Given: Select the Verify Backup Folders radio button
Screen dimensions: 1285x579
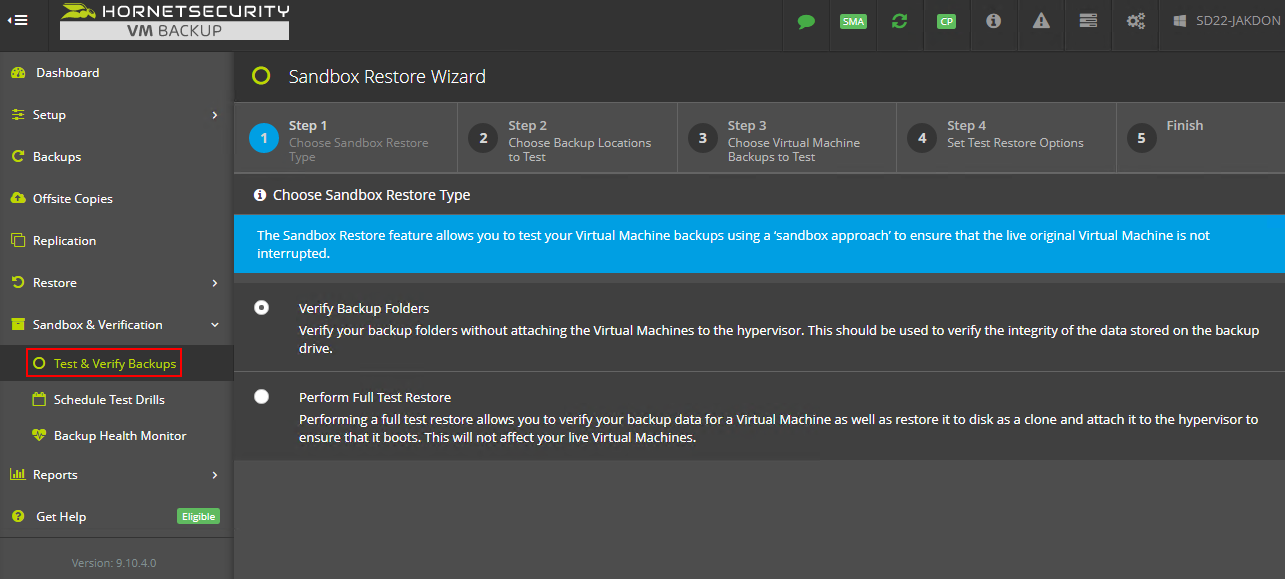Looking at the screenshot, I should coord(262,308).
